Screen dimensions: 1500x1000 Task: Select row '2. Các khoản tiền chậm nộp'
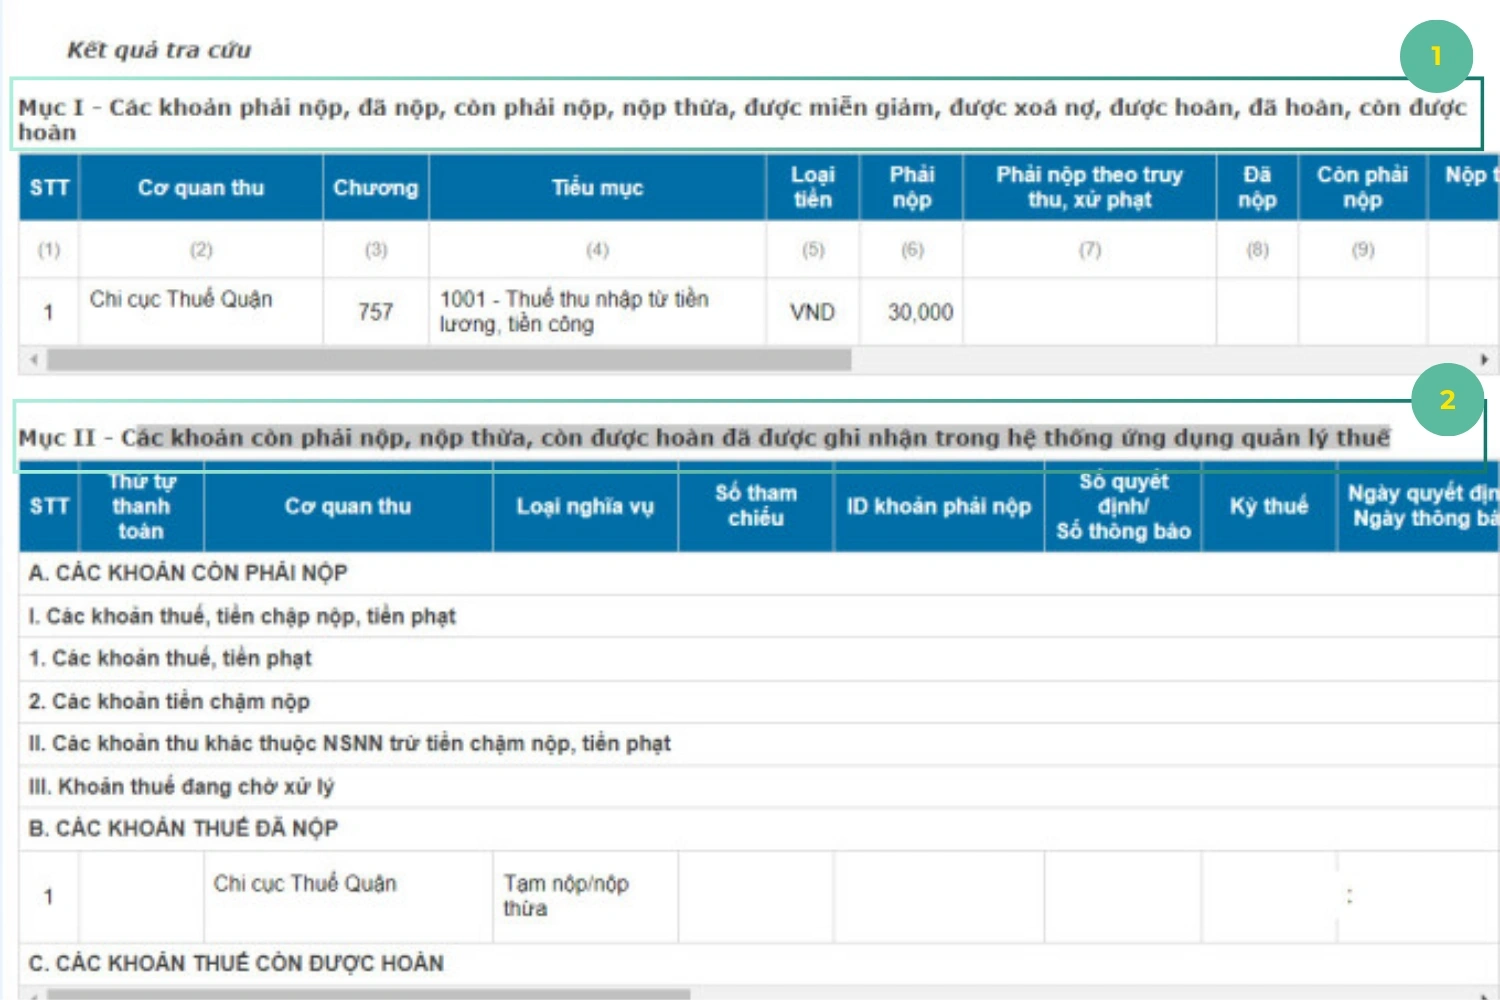coord(758,701)
